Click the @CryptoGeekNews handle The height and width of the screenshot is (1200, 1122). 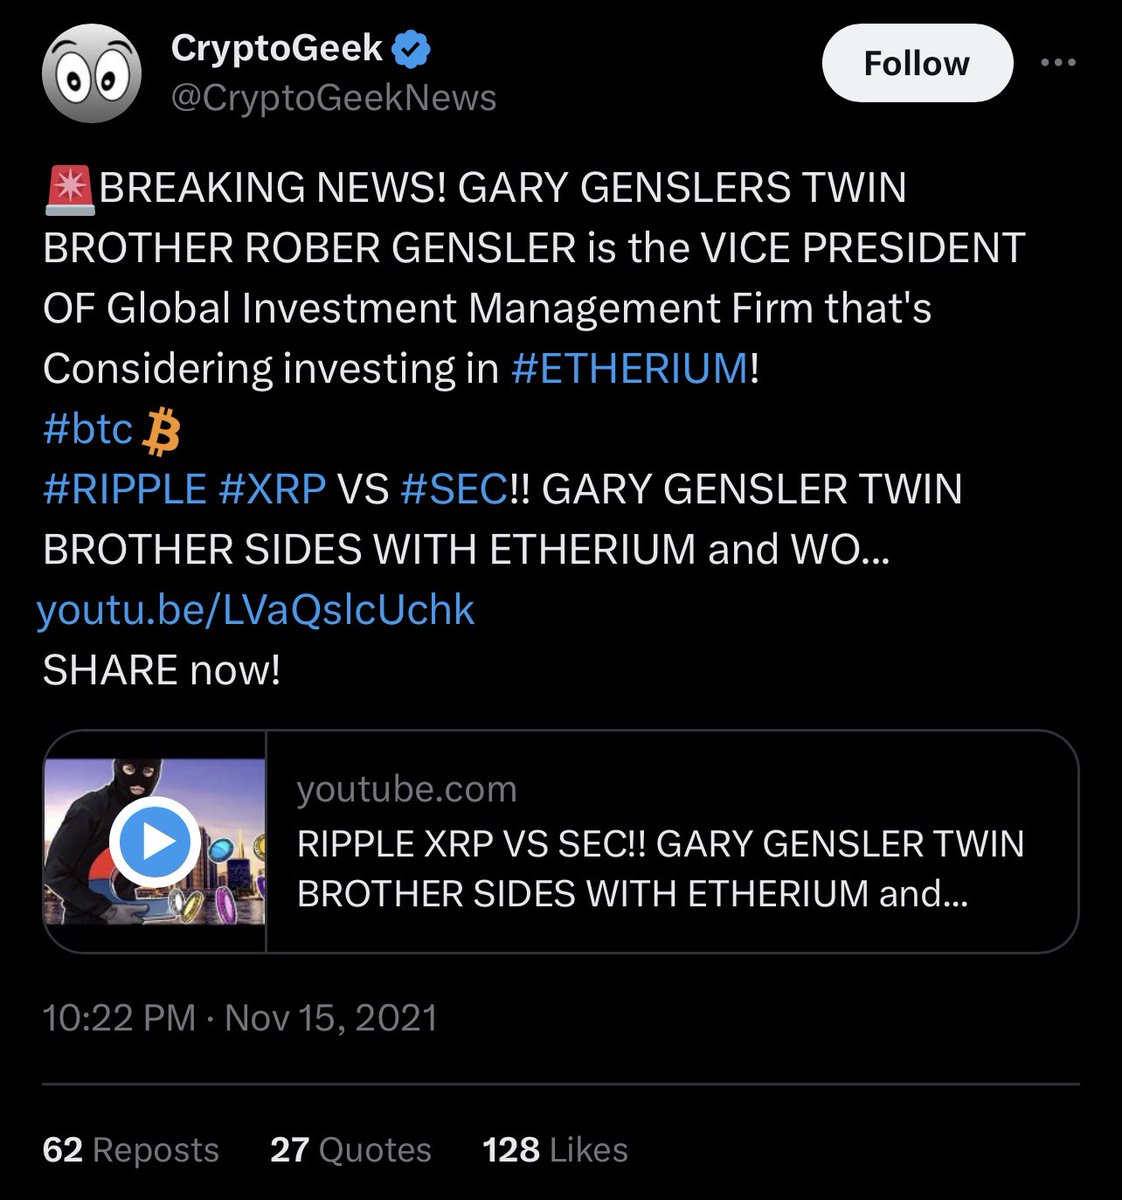click(334, 98)
